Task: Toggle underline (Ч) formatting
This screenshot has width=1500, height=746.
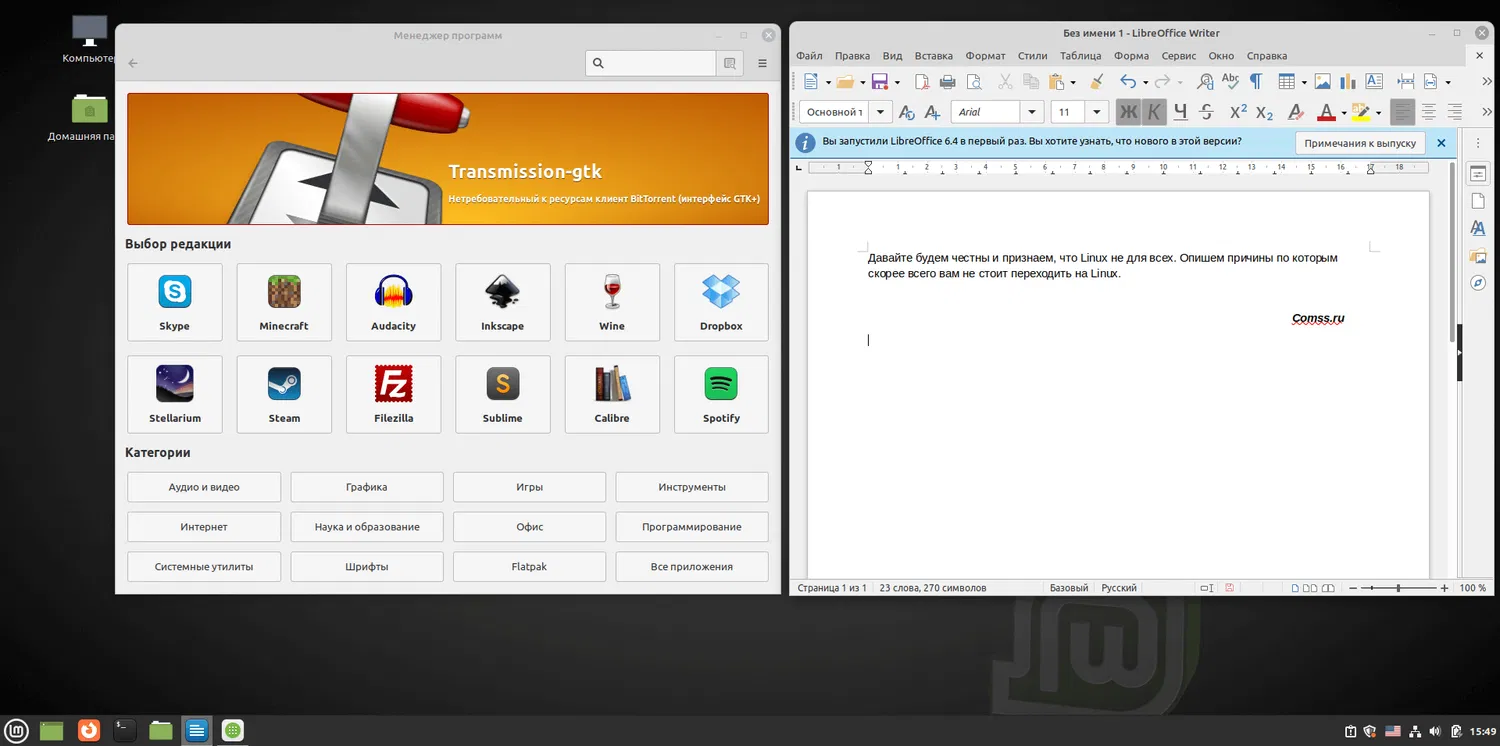Action: click(x=1180, y=112)
